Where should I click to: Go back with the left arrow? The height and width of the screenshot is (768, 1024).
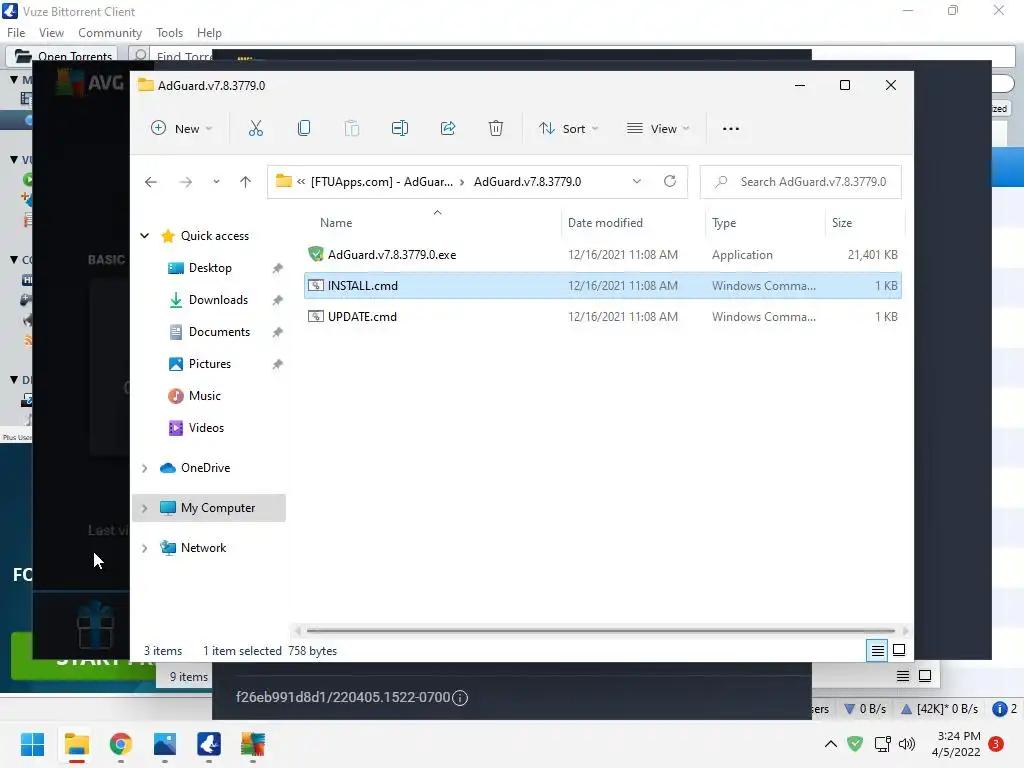tap(151, 182)
